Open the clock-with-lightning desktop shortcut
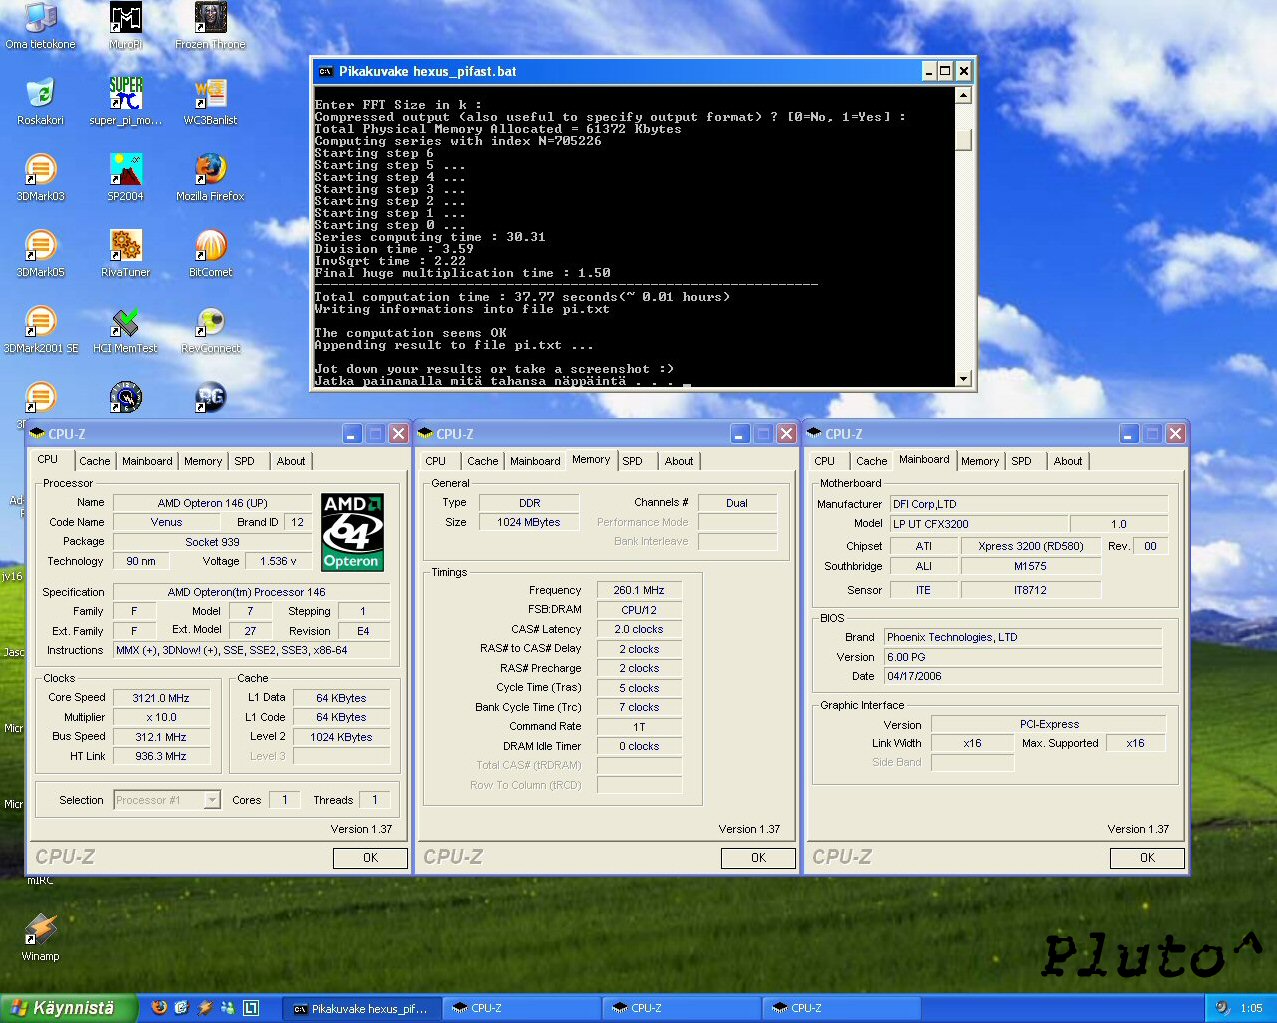Viewport: 1277px width, 1023px height. pos(126,397)
